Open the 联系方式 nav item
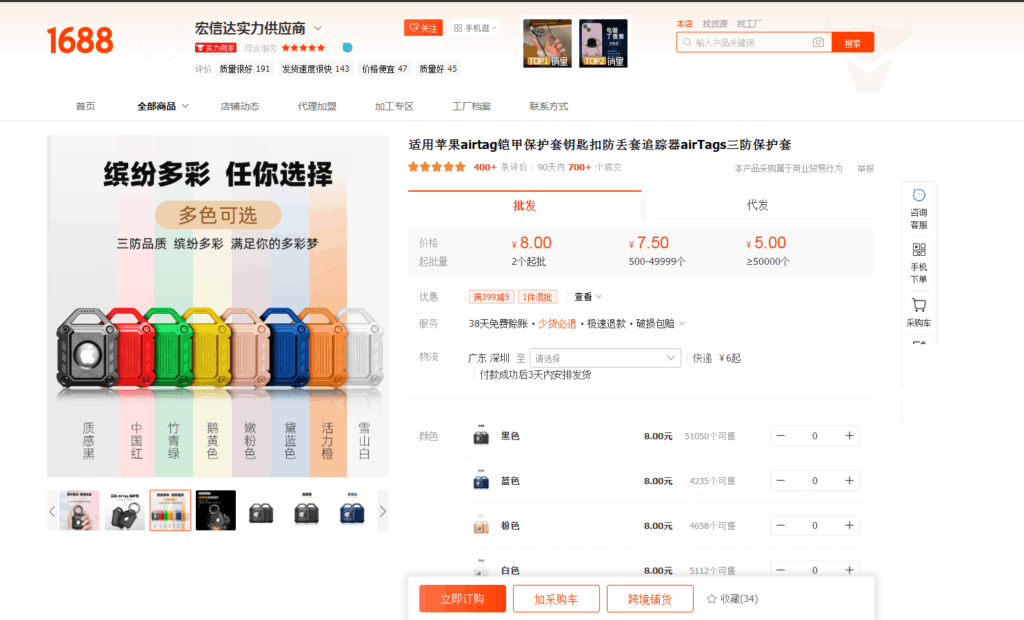The width and height of the screenshot is (1024, 620). (x=549, y=106)
